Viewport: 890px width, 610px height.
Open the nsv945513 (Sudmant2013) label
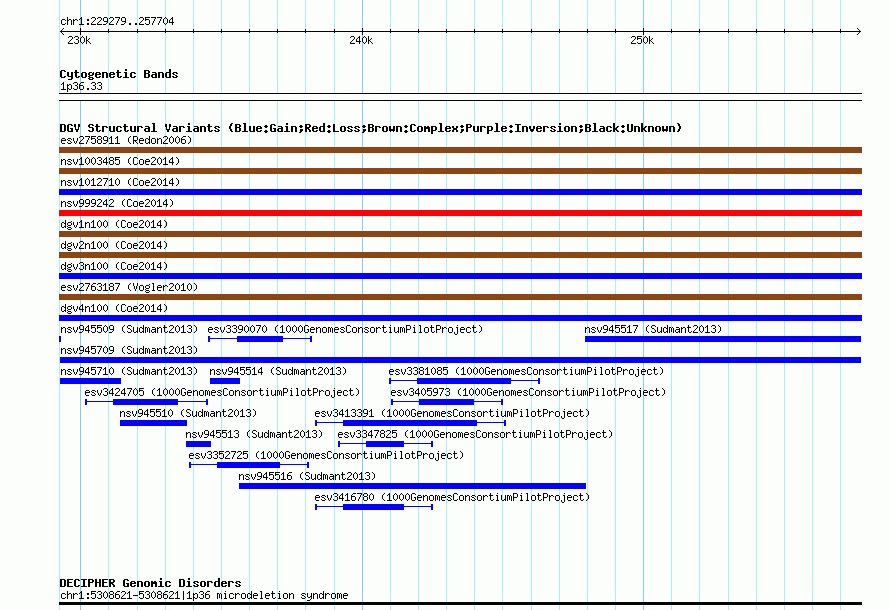tap(254, 434)
